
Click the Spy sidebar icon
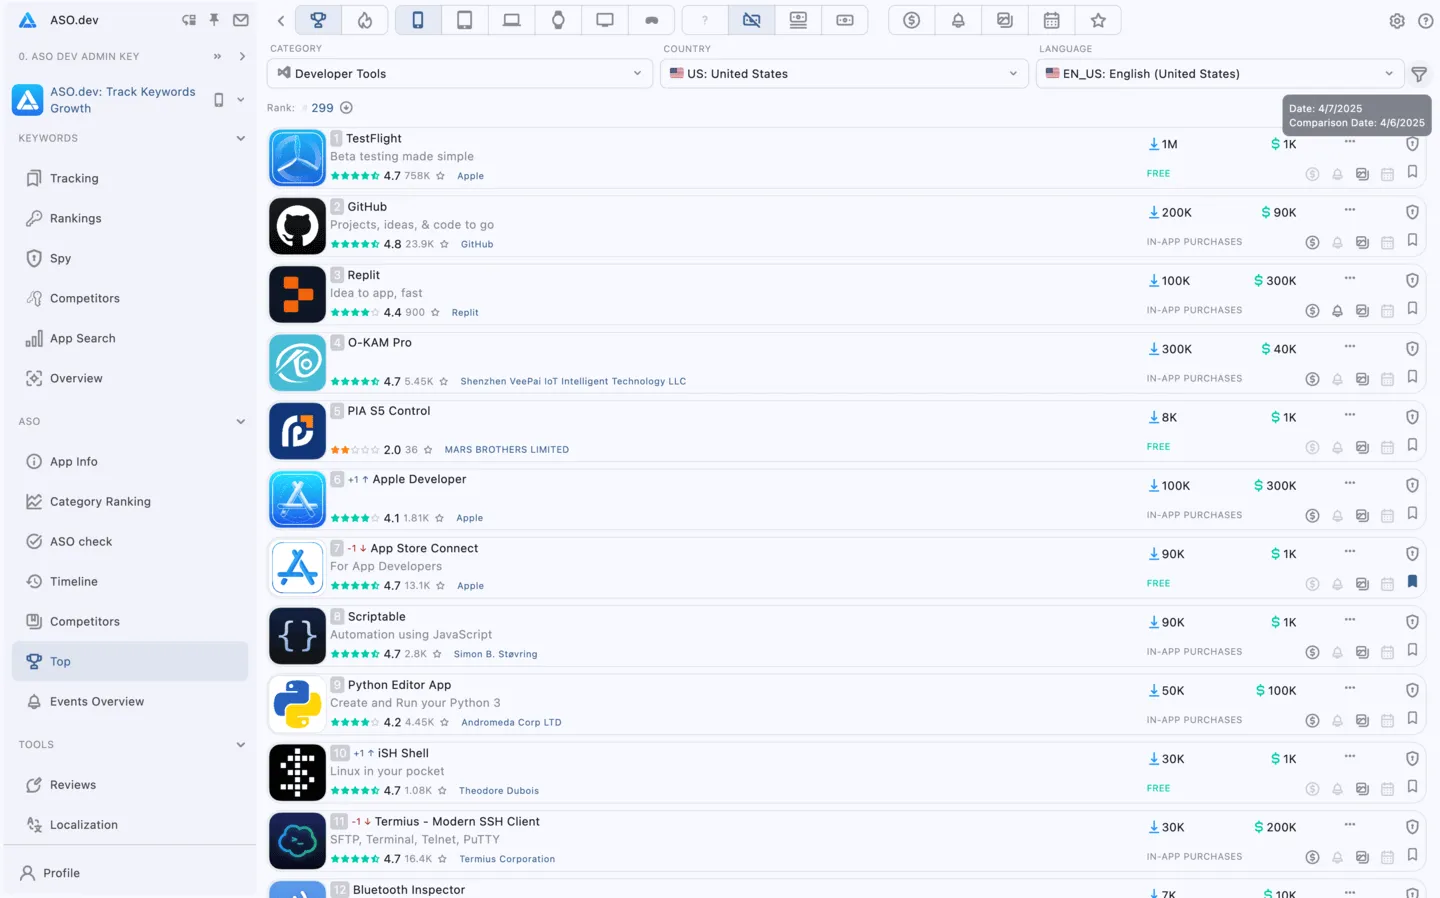point(31,258)
